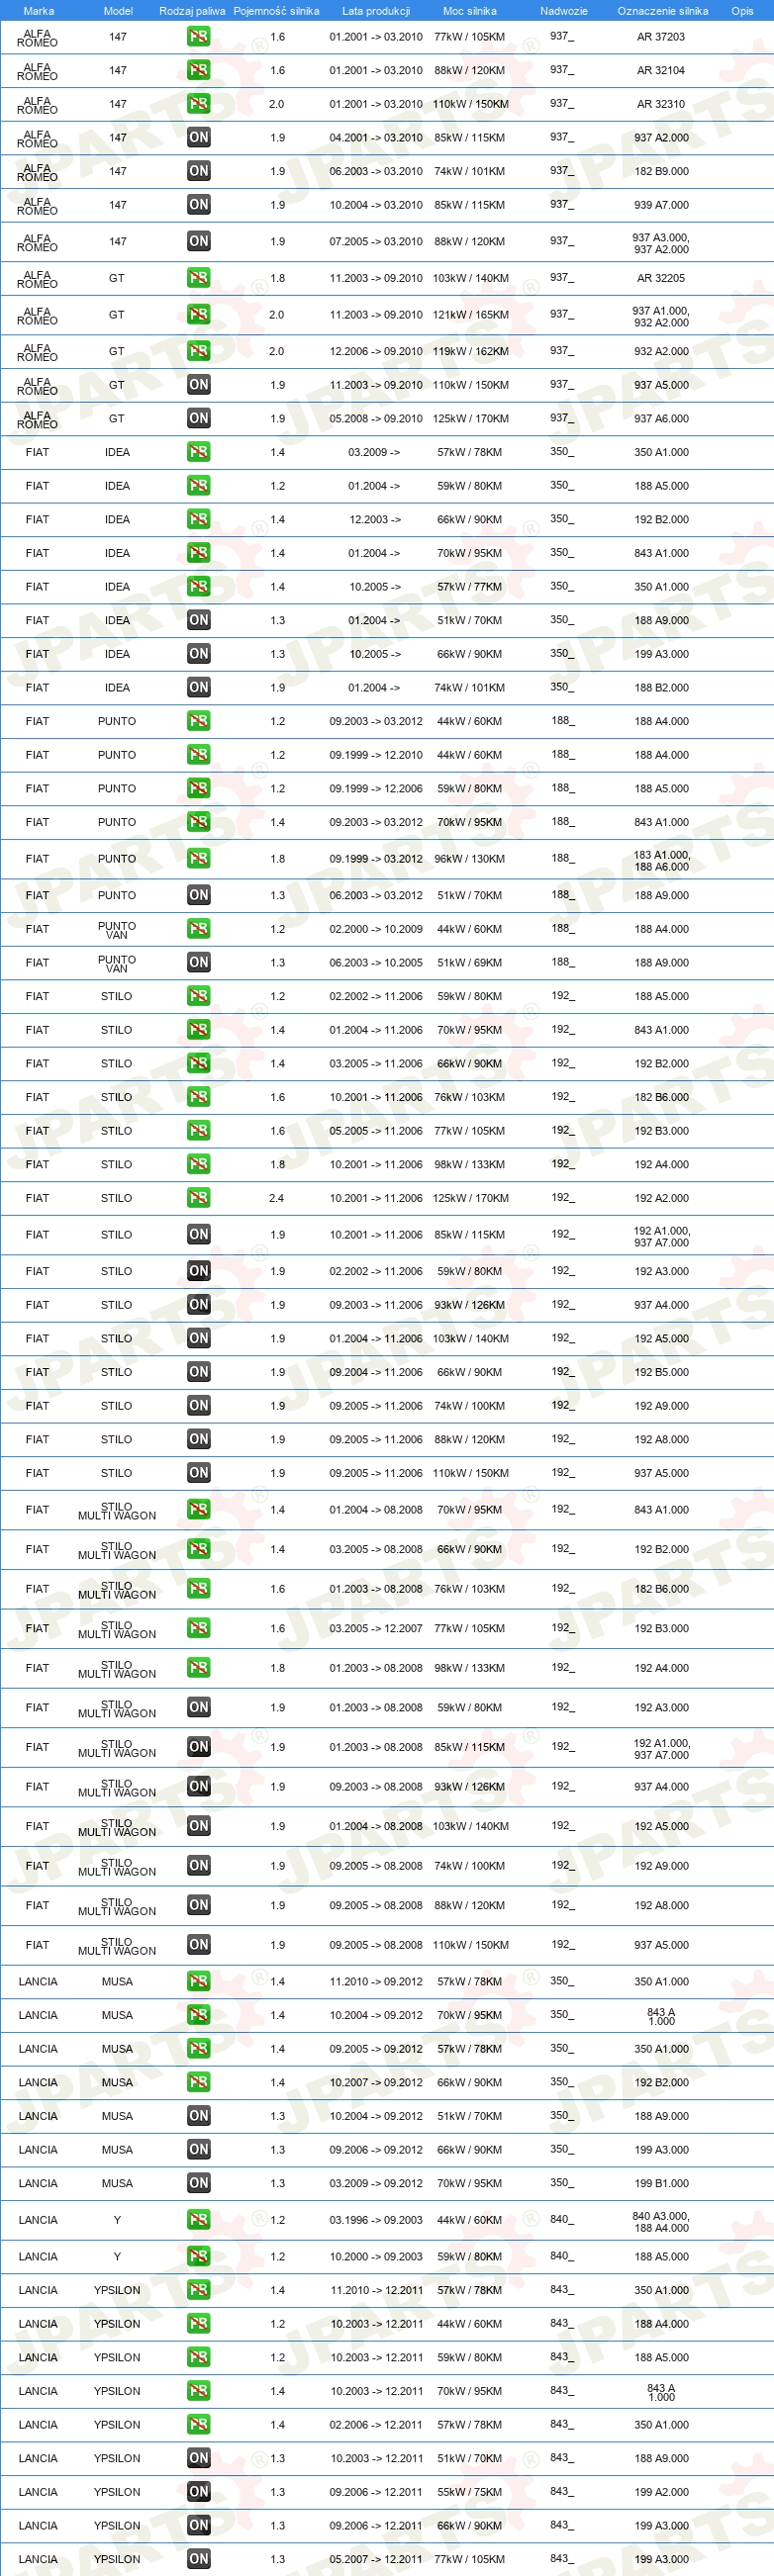Select production years 05.2005 -> 11.2006
The width and height of the screenshot is (774, 2576).
(x=376, y=1131)
